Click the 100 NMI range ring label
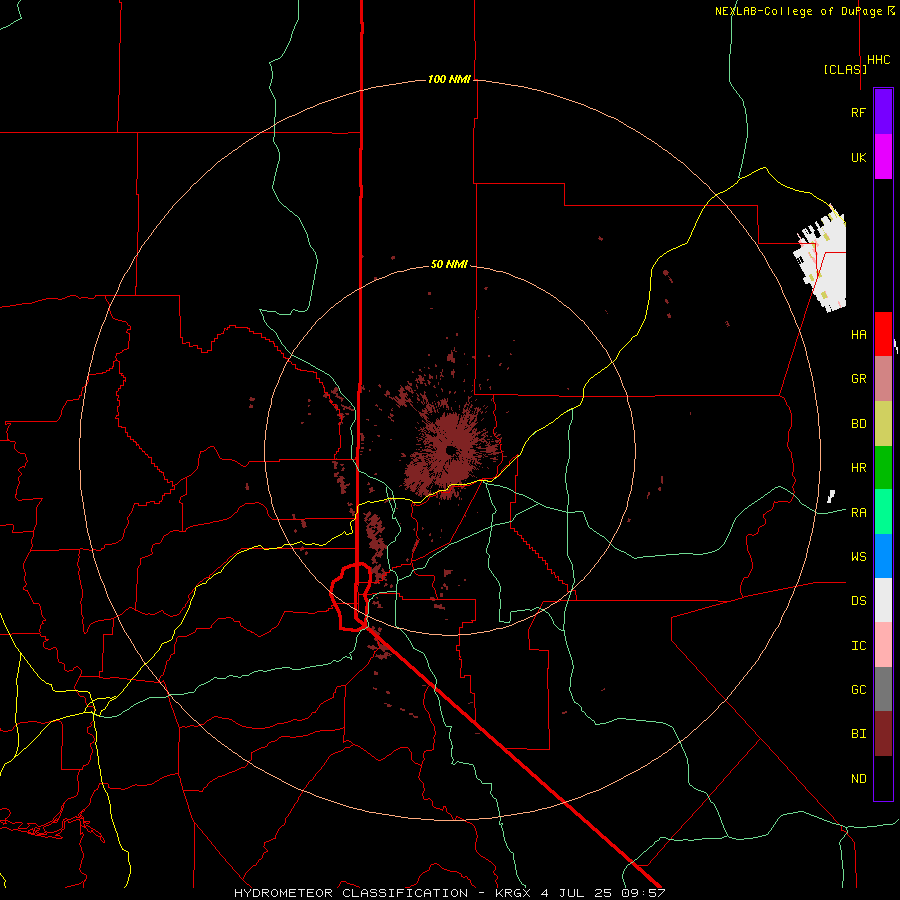The width and height of the screenshot is (900, 900). [x=449, y=79]
